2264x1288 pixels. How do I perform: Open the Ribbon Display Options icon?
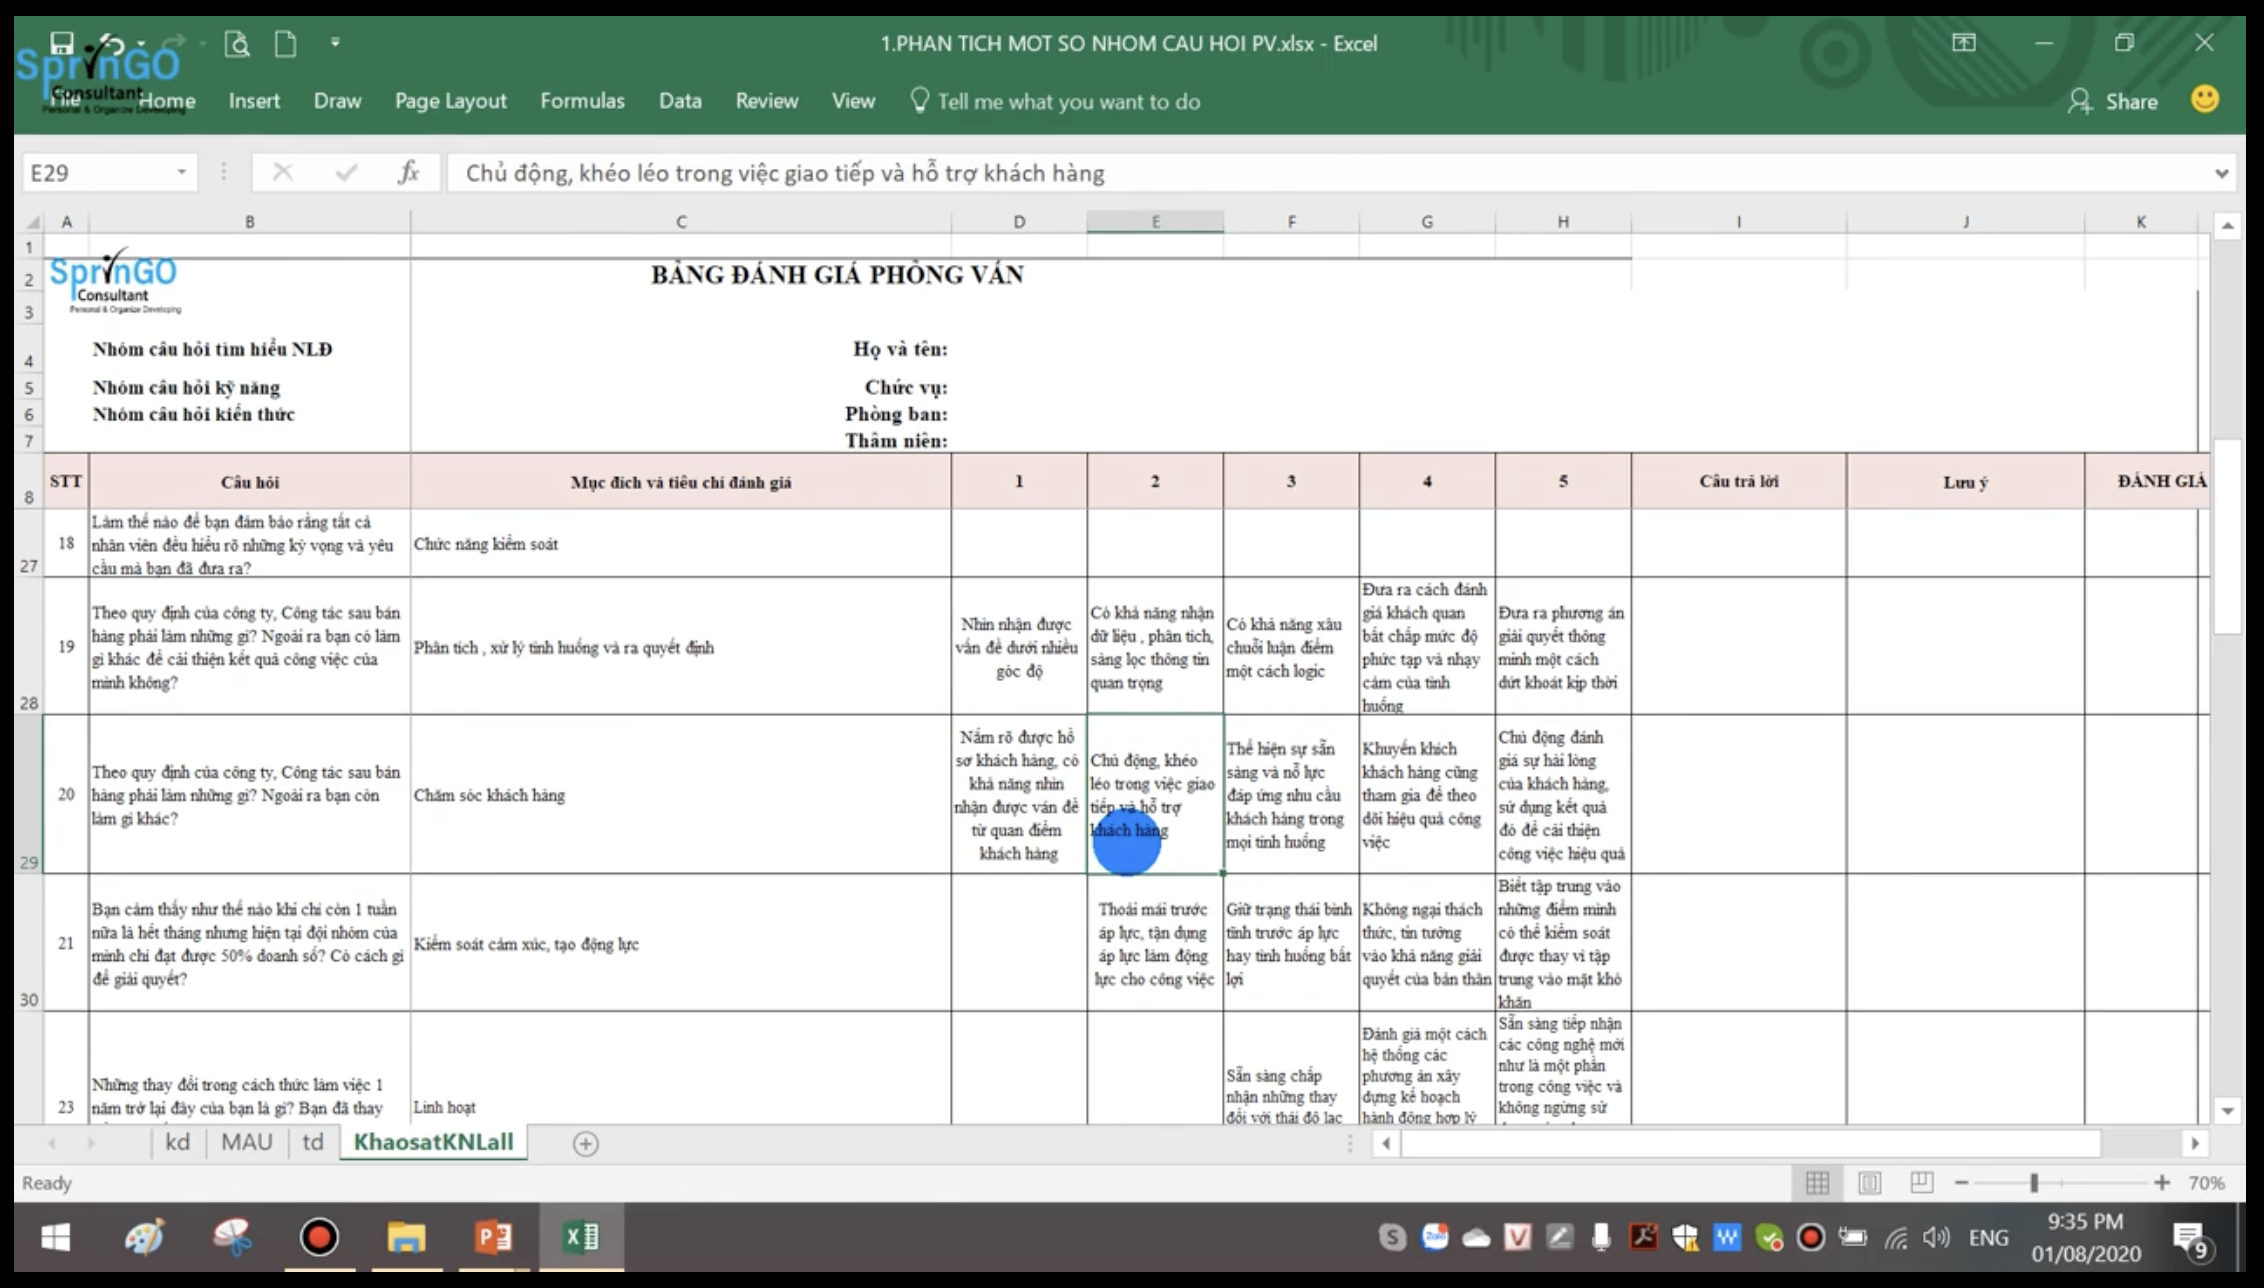coord(1964,43)
